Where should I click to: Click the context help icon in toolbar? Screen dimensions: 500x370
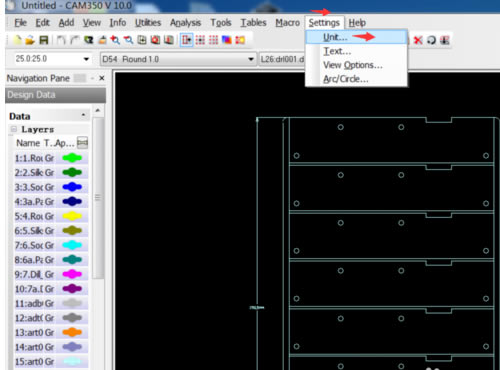click(x=88, y=40)
